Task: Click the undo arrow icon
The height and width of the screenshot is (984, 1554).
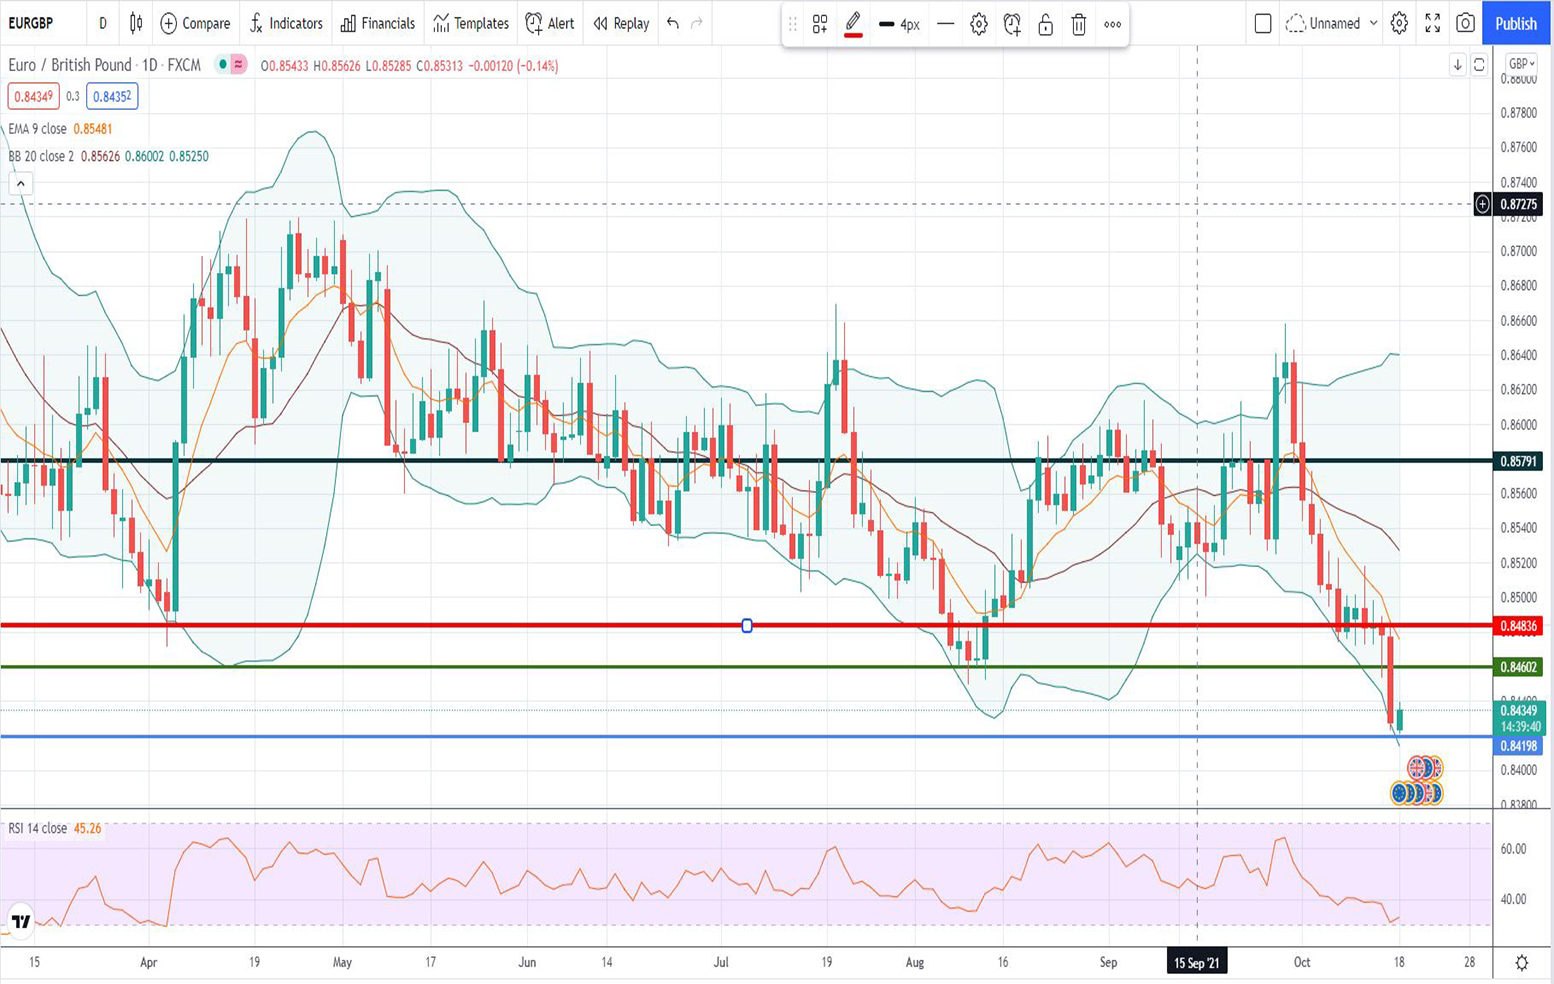Action: (673, 23)
